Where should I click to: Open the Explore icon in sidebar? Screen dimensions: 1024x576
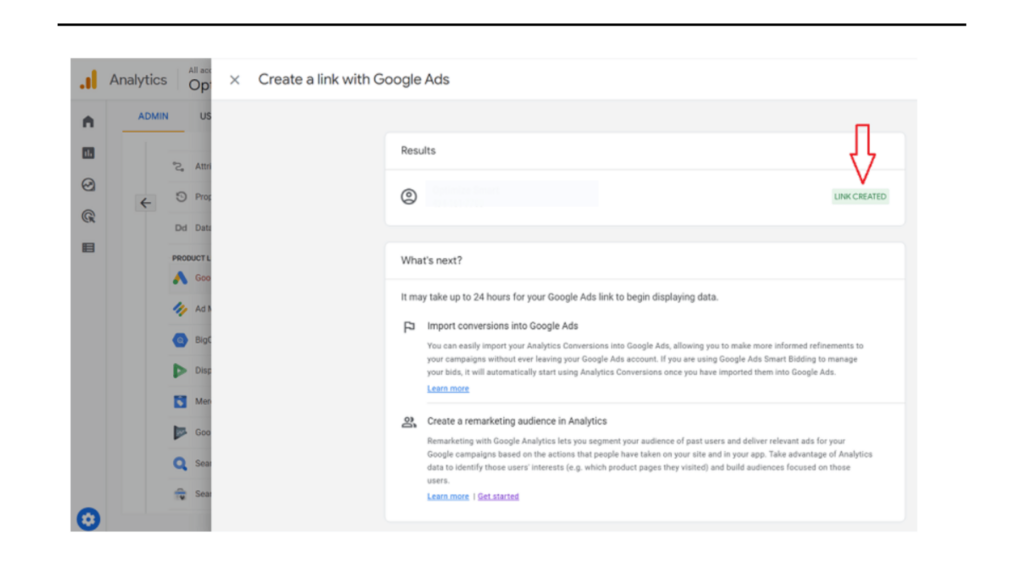[x=88, y=185]
